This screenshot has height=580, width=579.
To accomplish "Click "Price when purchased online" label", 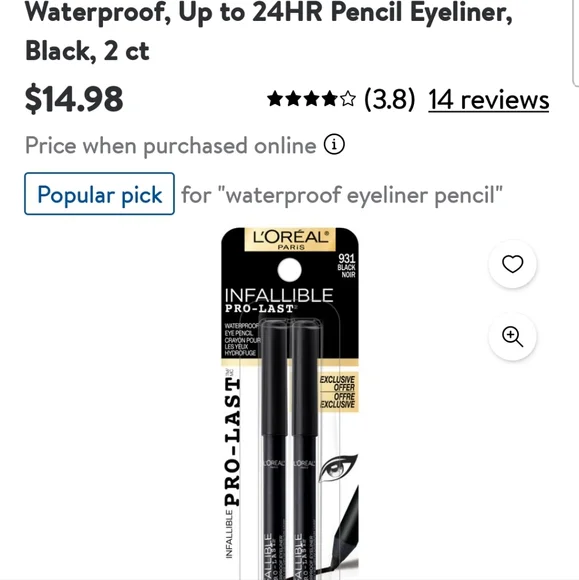I will (x=171, y=145).
